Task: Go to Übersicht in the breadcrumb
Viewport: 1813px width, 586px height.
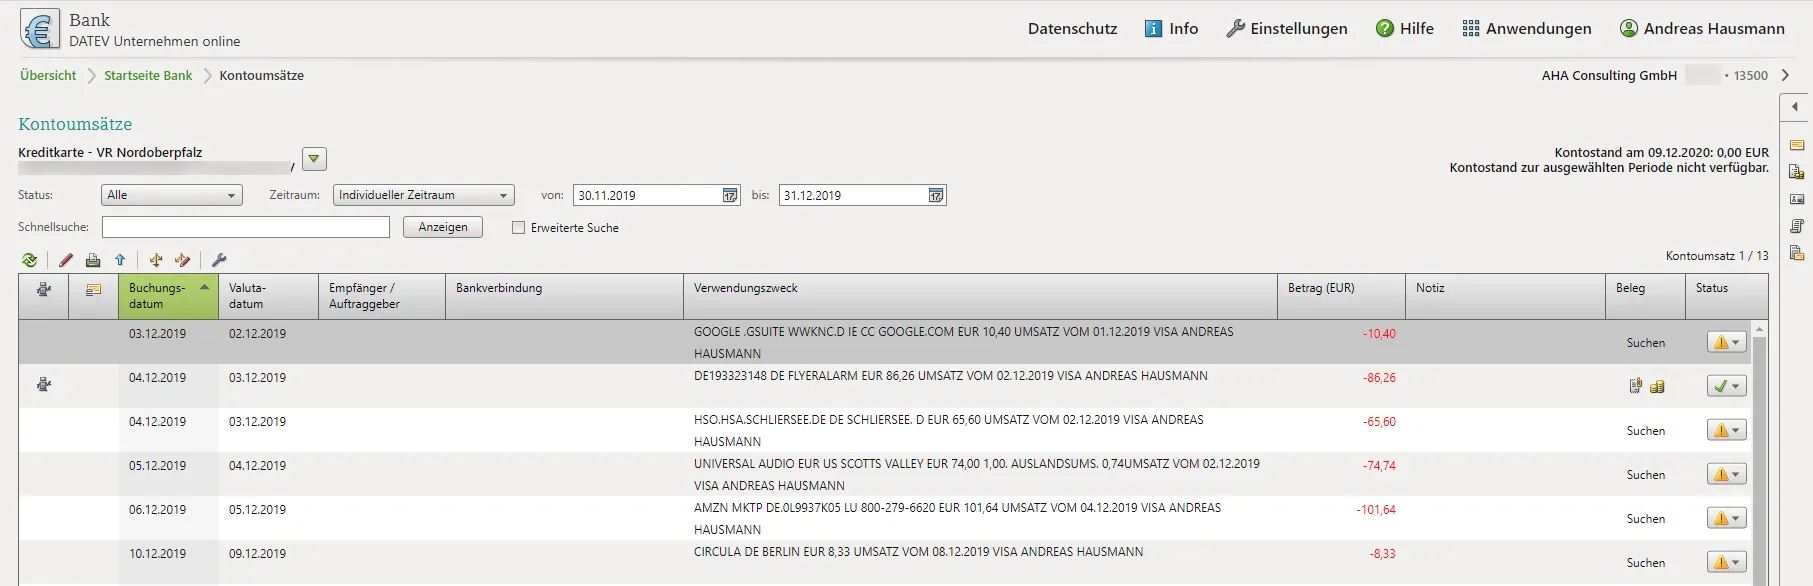Action: click(x=48, y=75)
